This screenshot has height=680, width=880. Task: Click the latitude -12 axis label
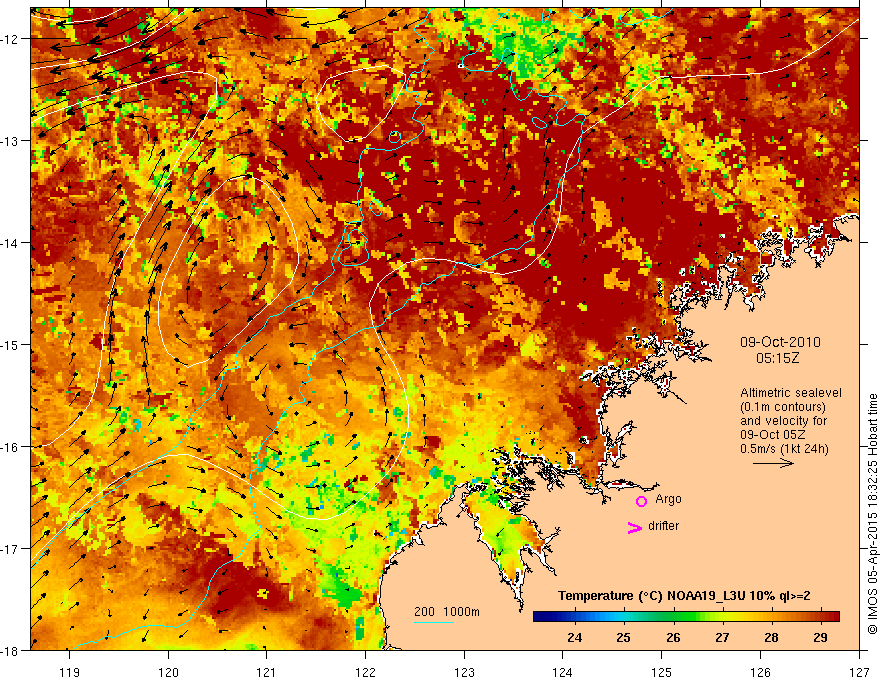point(11,39)
